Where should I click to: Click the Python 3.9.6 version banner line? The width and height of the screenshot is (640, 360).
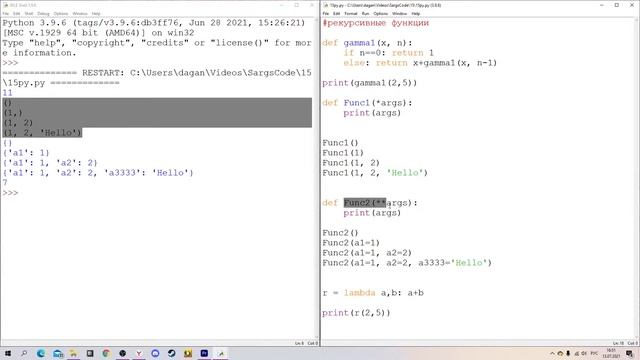coord(154,23)
